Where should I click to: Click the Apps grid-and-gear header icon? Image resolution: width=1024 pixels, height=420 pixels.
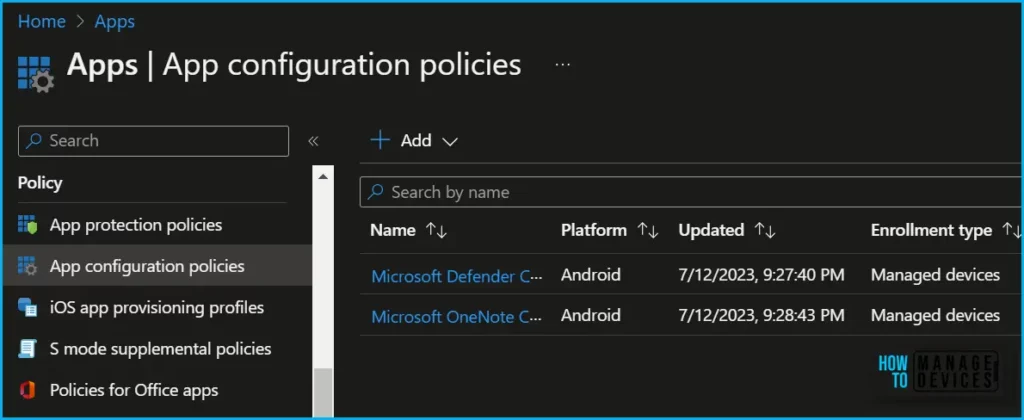point(36,73)
